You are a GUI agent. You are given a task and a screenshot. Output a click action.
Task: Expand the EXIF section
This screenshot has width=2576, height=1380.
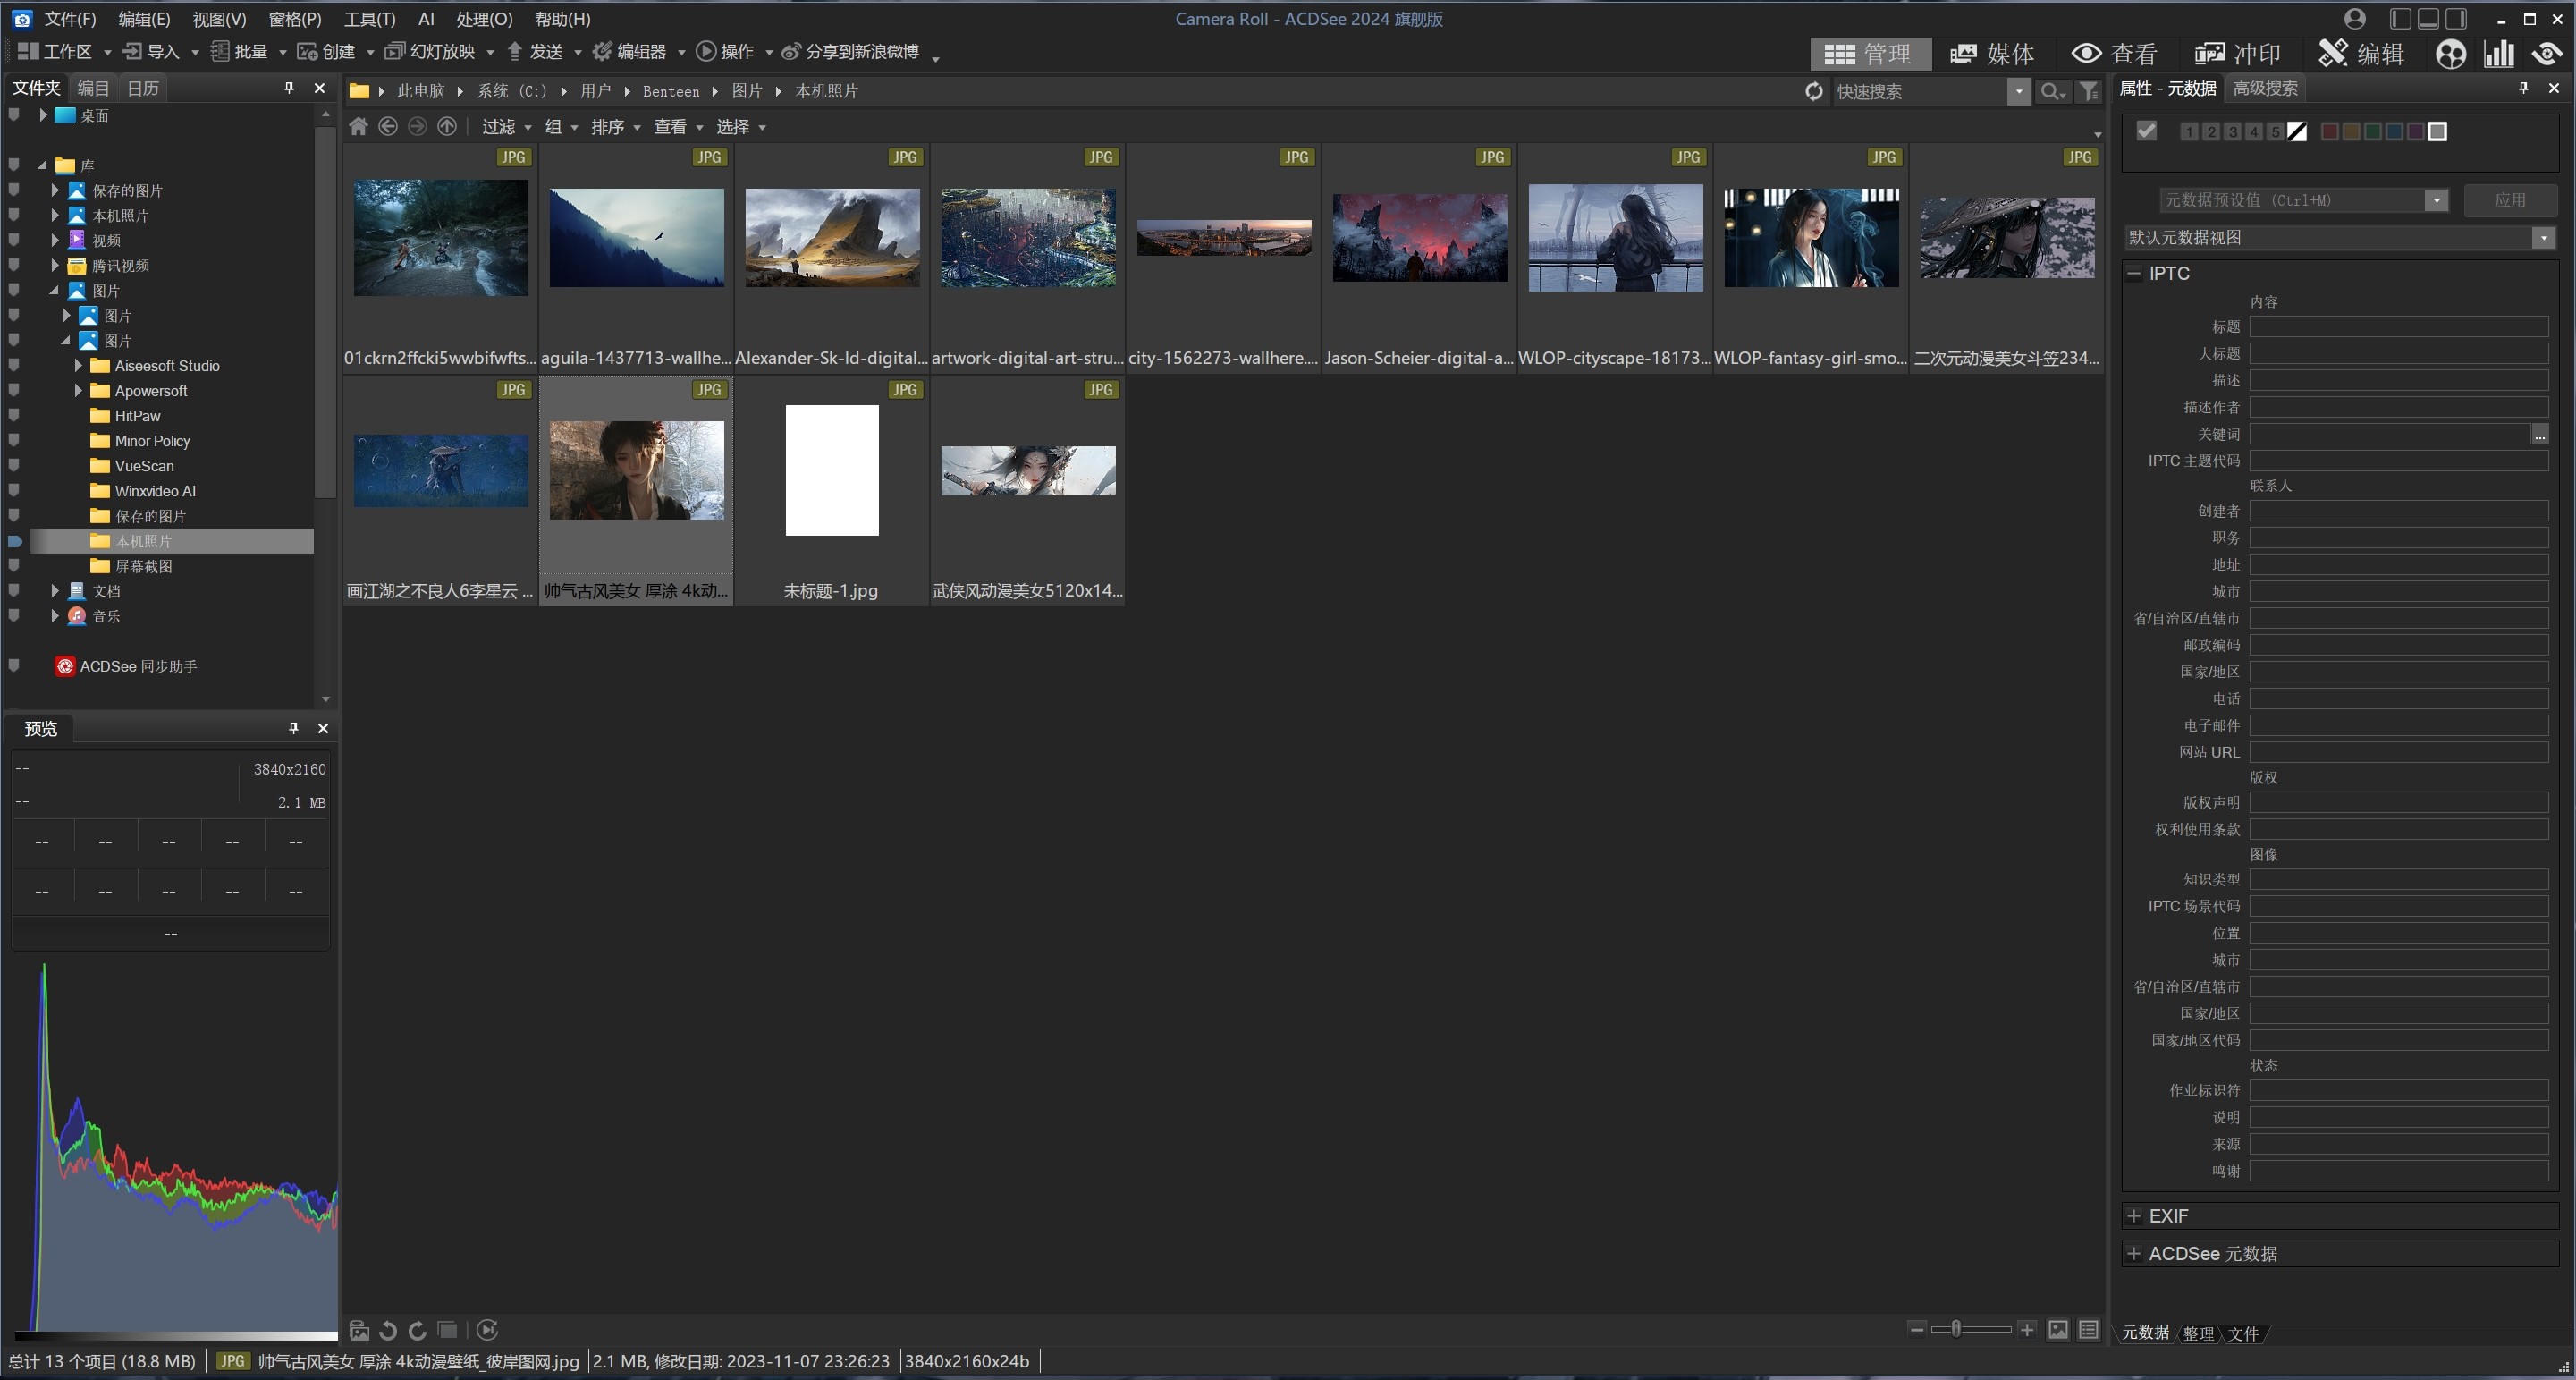(2134, 1216)
